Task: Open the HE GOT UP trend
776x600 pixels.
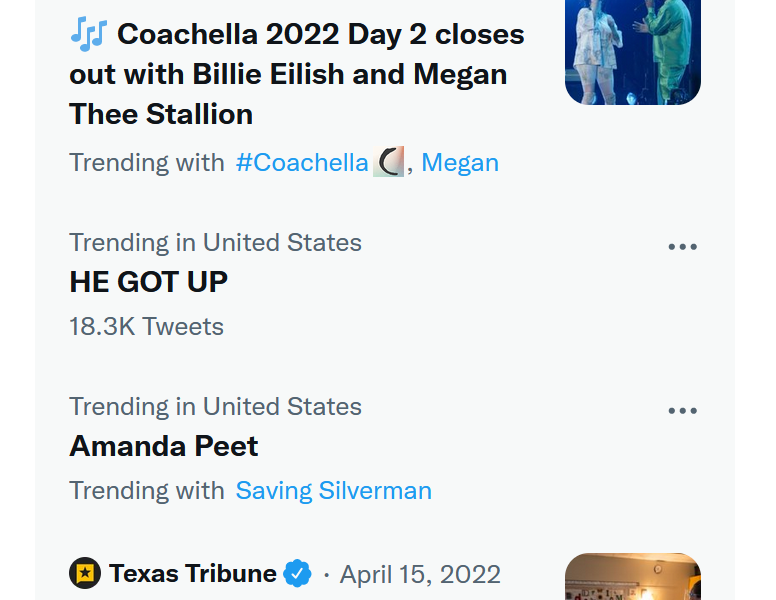Action: (148, 283)
